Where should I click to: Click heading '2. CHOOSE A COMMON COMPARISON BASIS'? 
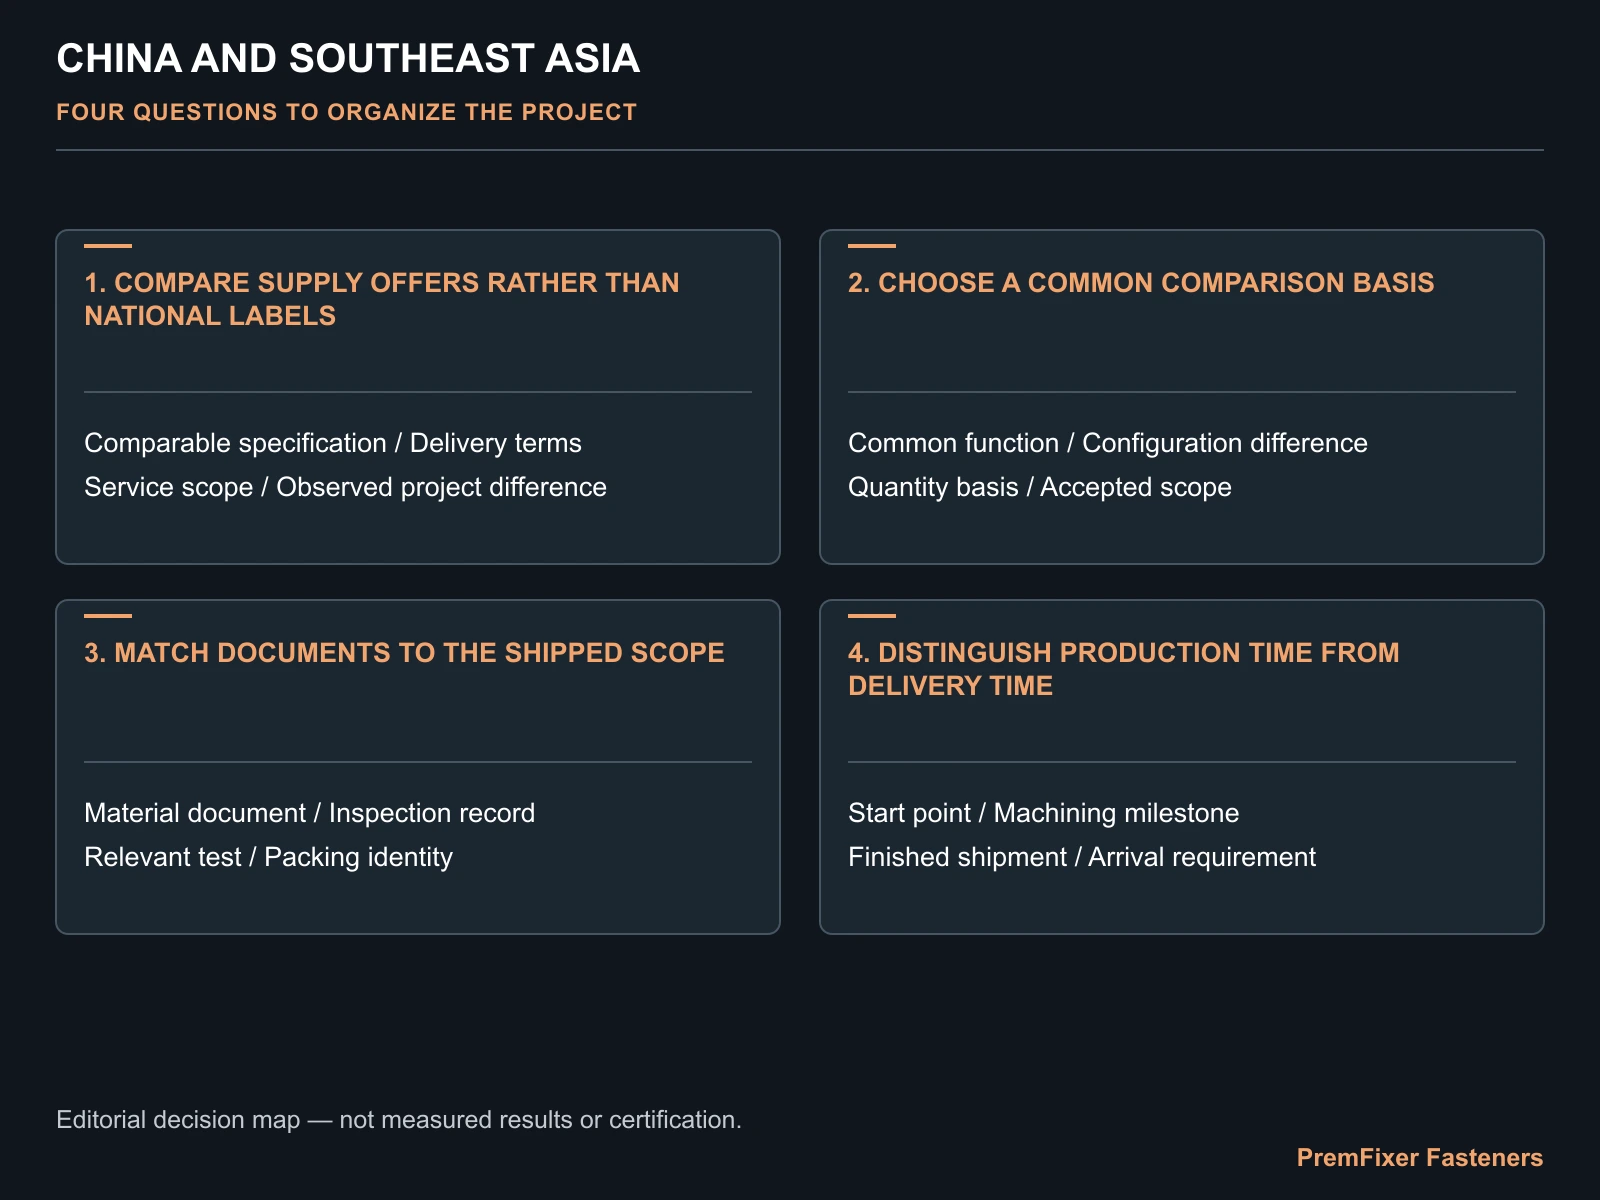1141,283
